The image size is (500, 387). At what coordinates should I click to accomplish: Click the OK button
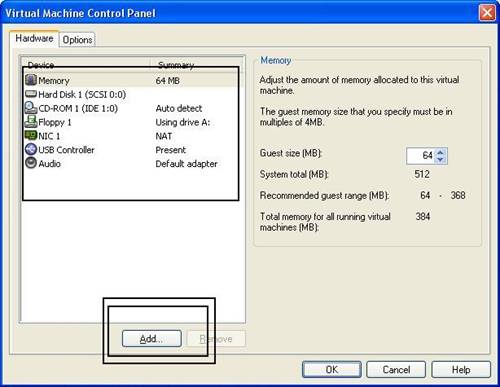click(332, 370)
